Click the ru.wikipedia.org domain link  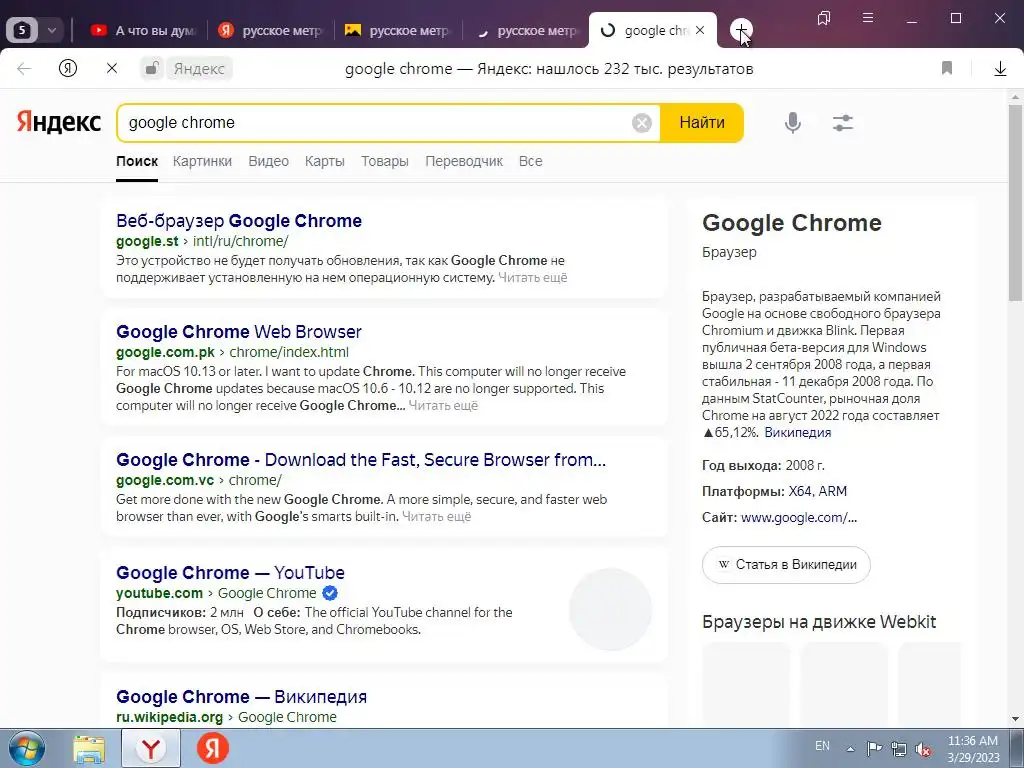pyautogui.click(x=170, y=717)
